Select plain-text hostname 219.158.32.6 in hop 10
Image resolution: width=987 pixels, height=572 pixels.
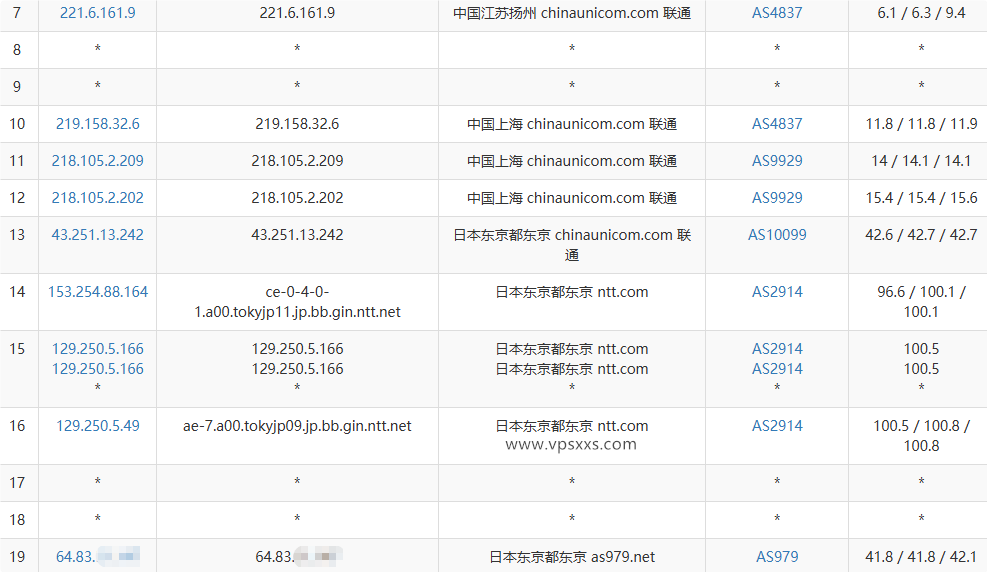[297, 124]
